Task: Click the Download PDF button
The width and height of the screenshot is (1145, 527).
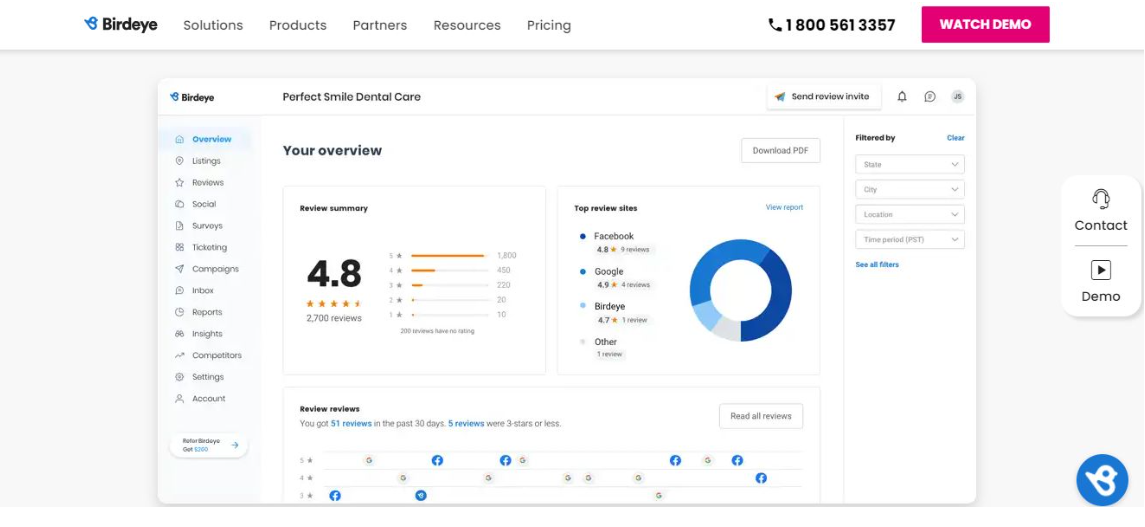Action: click(781, 150)
